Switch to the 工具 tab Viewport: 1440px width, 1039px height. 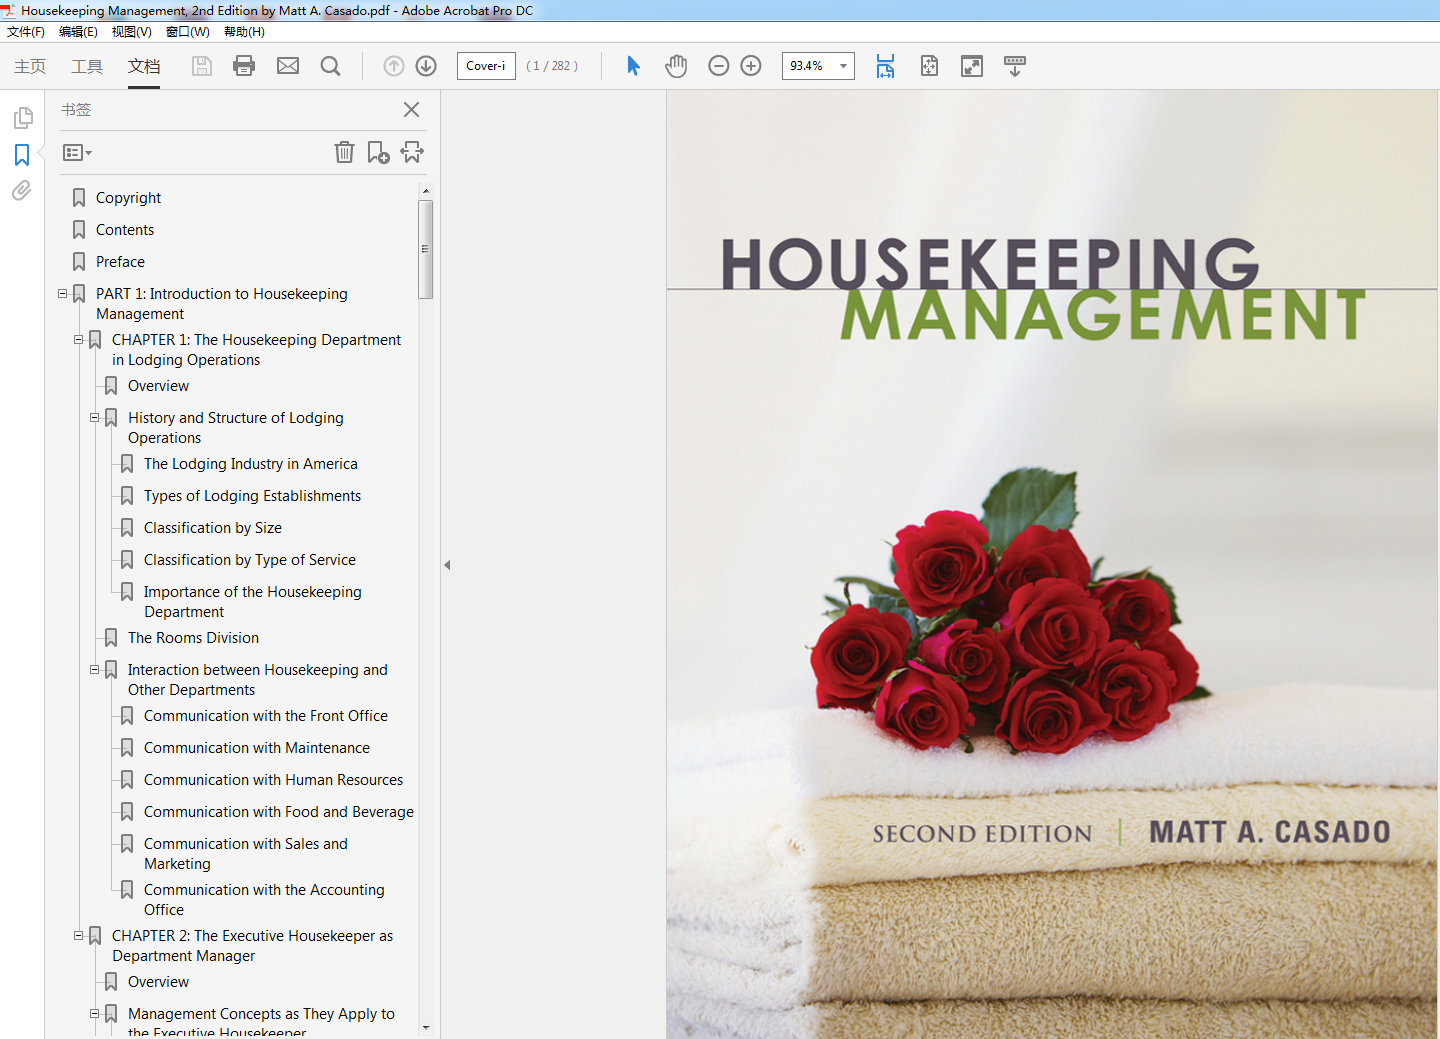click(87, 66)
